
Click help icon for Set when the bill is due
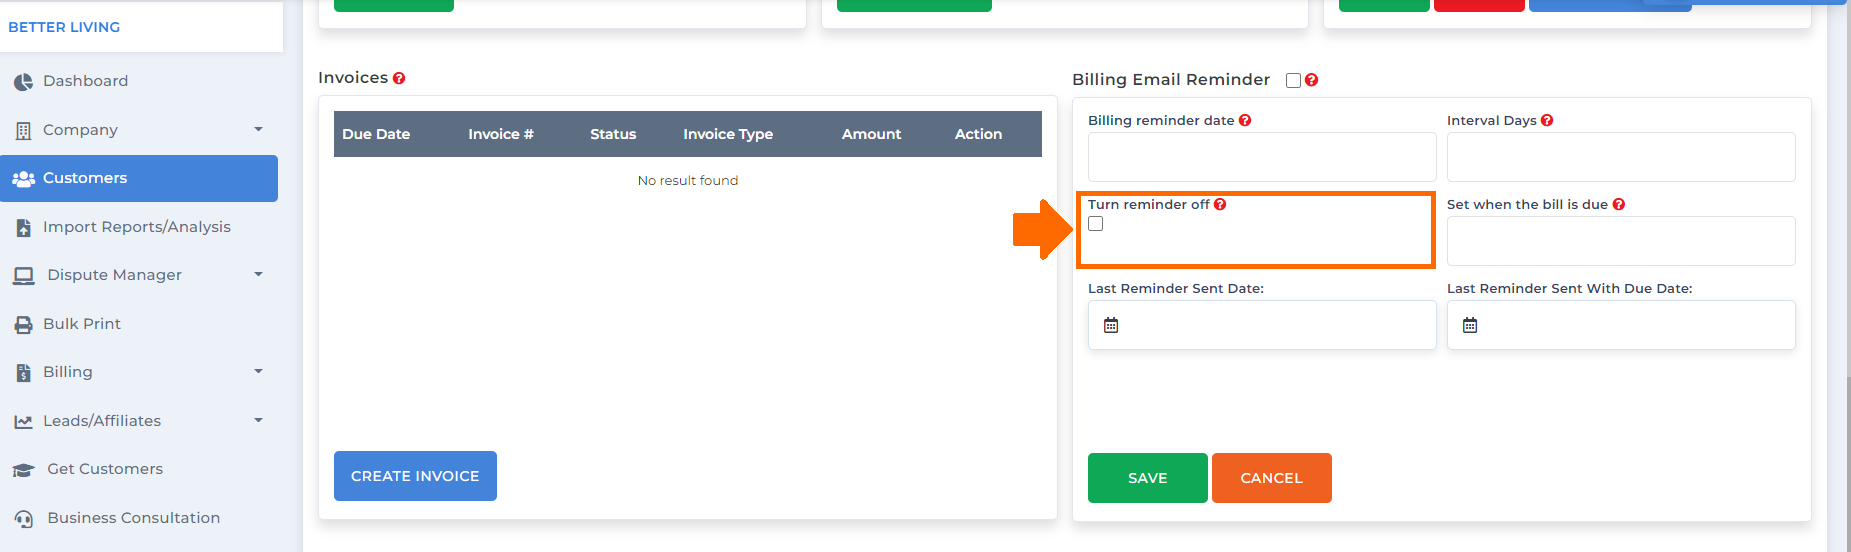click(x=1619, y=204)
